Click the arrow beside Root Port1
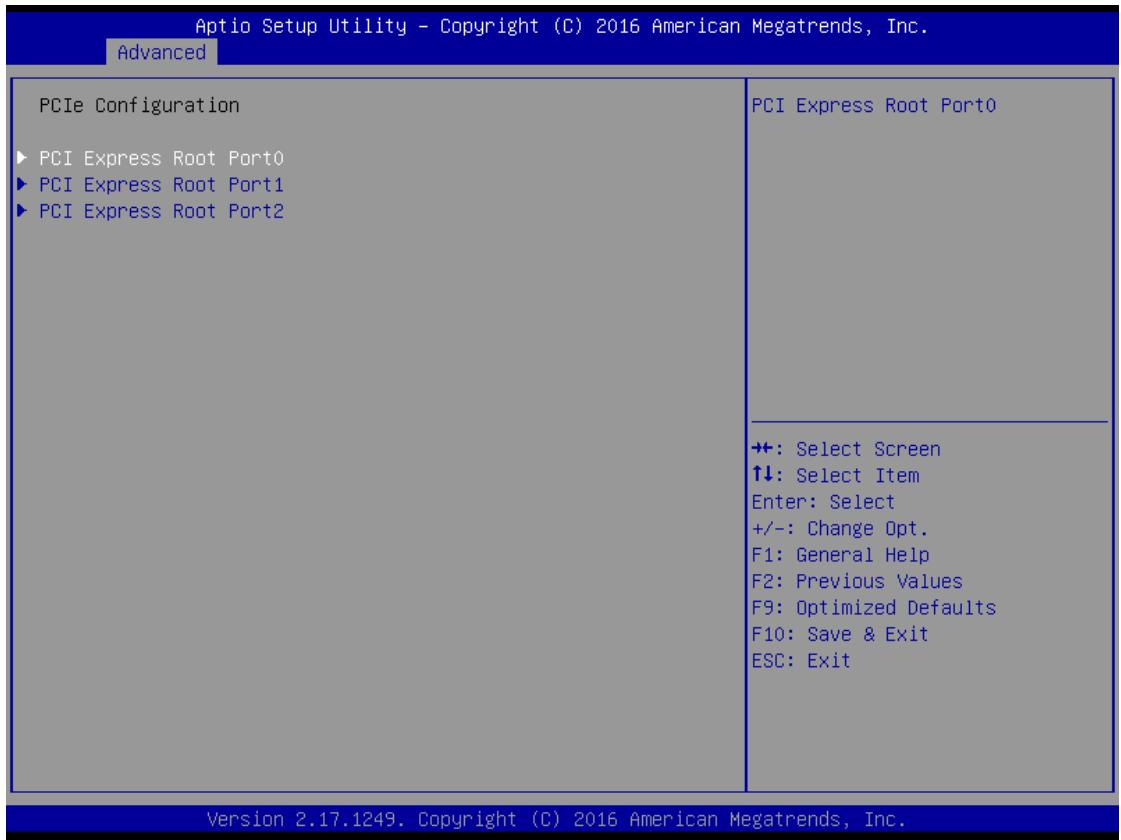Viewport: 1121px width, 840px height. pyautogui.click(x=22, y=184)
